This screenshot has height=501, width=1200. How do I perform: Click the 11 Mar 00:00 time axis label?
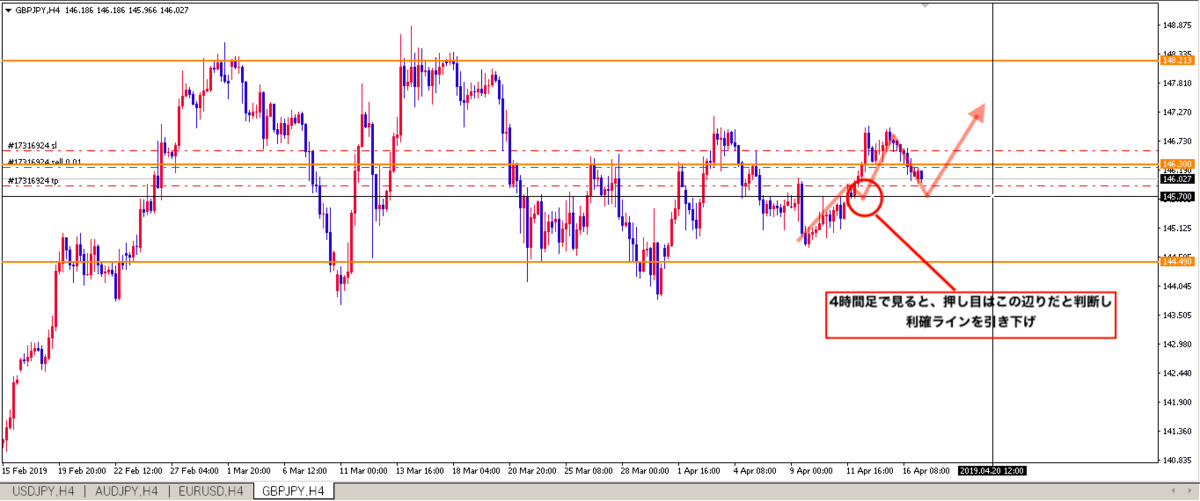pyautogui.click(x=363, y=470)
